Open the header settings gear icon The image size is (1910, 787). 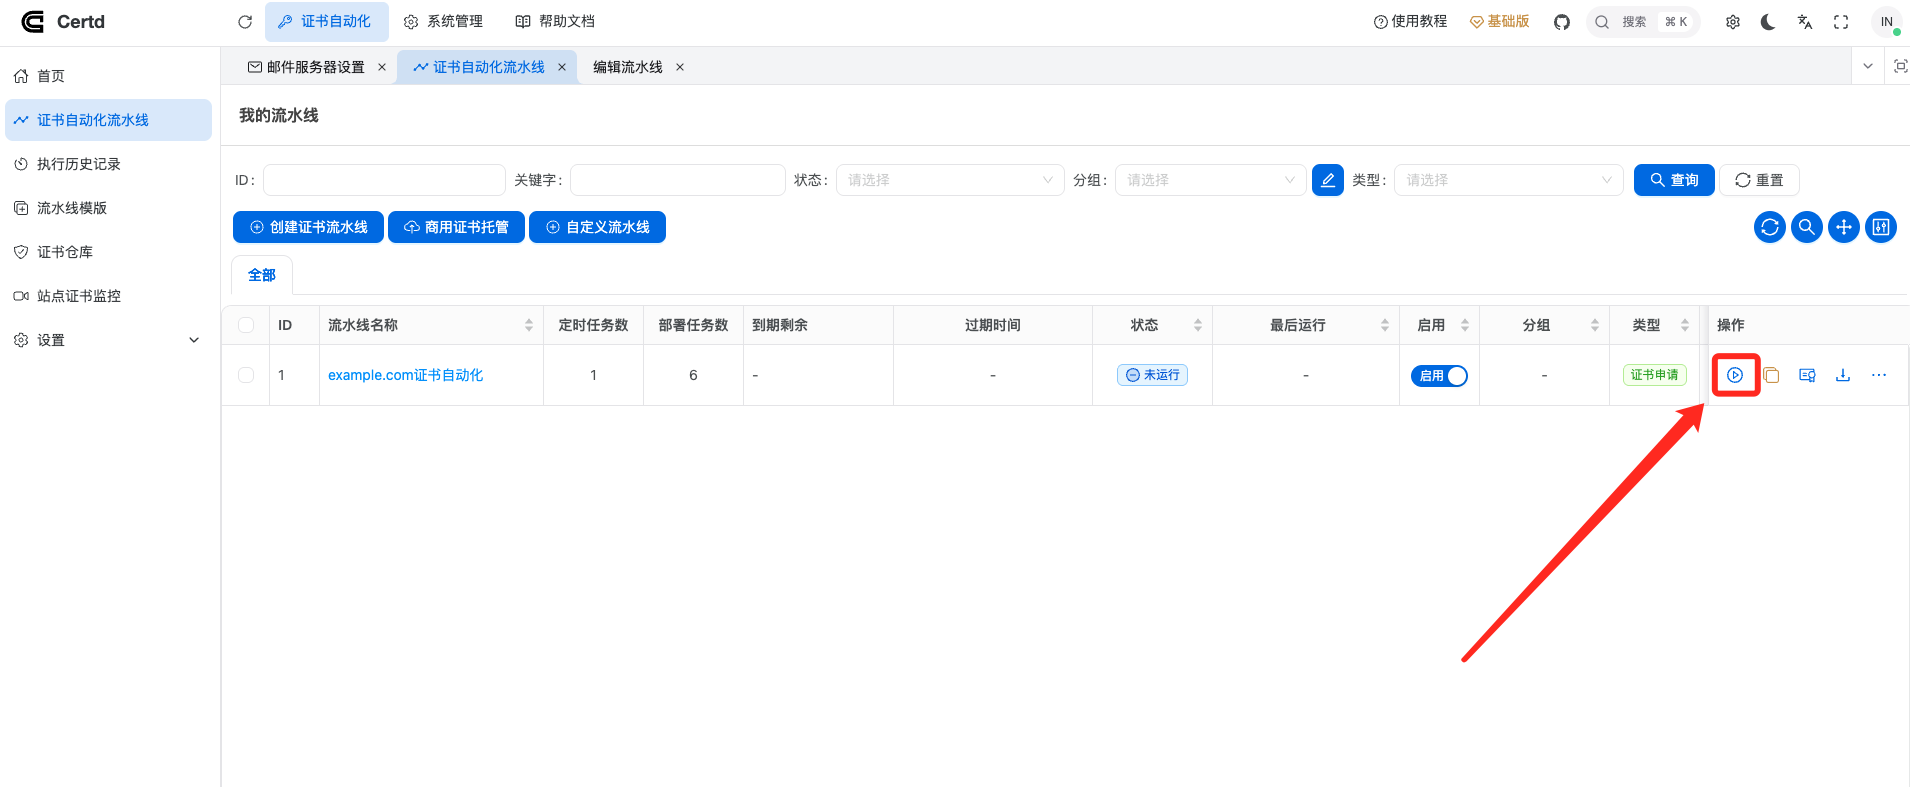[1733, 22]
